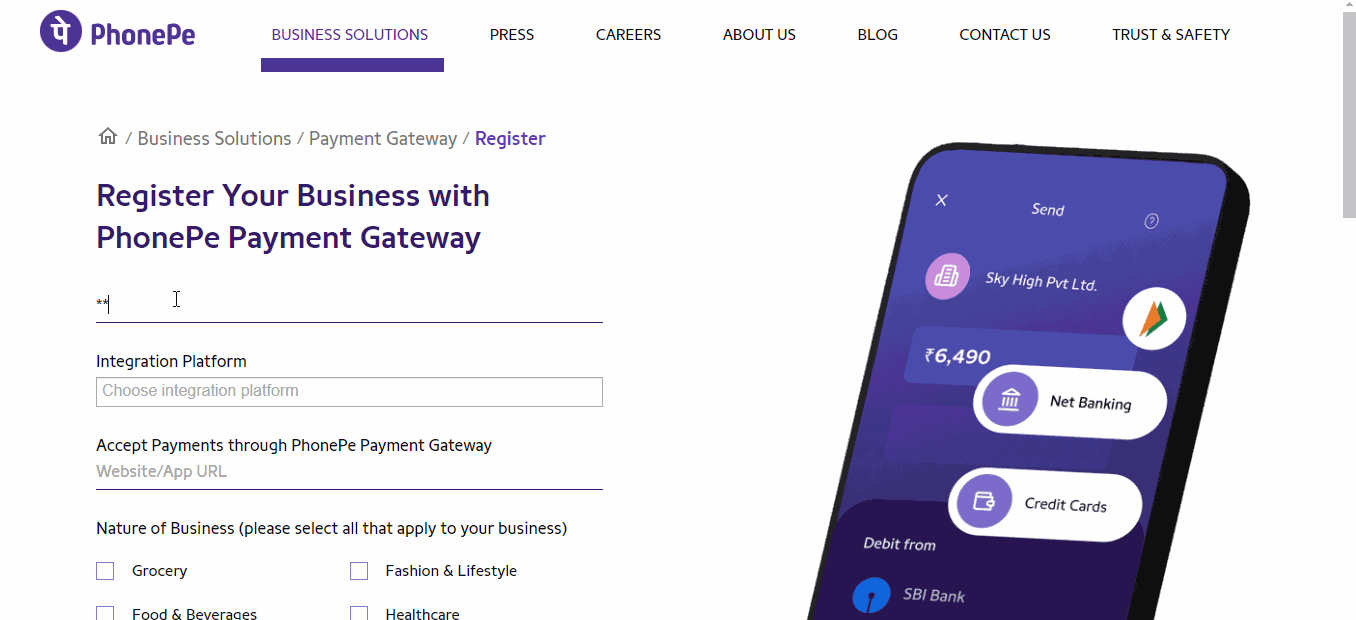Check the Grocery checkbox
This screenshot has height=620, width=1356.
(x=105, y=570)
